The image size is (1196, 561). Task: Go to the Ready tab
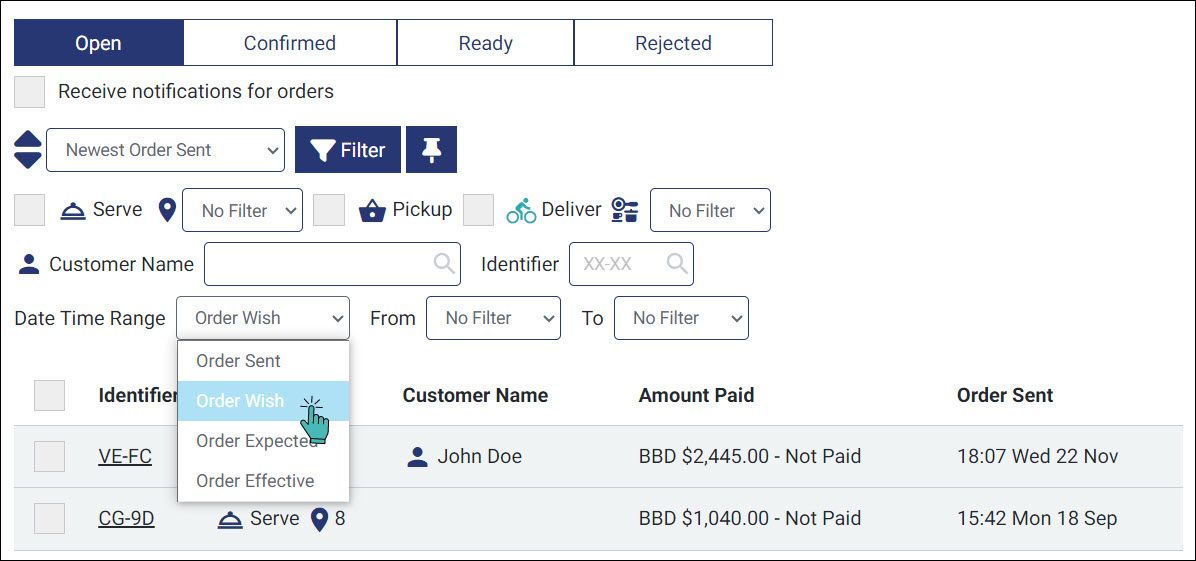point(485,43)
